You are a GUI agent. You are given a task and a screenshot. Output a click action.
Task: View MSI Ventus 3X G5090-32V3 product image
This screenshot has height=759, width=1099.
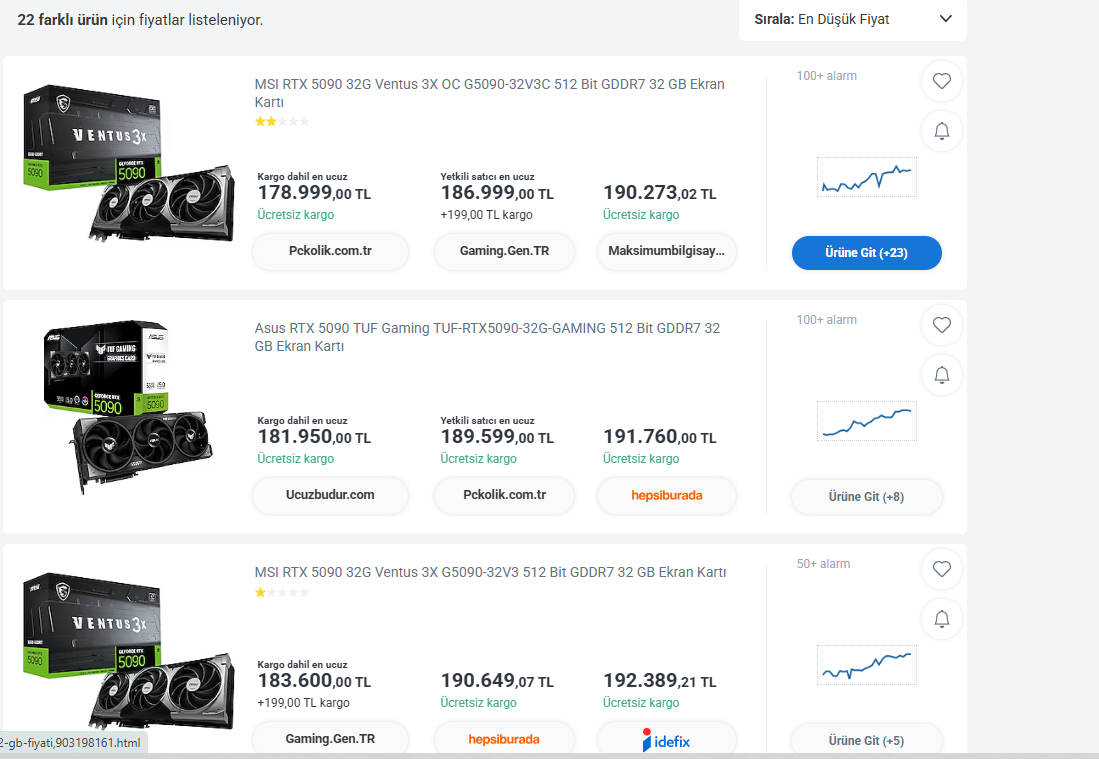pyautogui.click(x=128, y=651)
